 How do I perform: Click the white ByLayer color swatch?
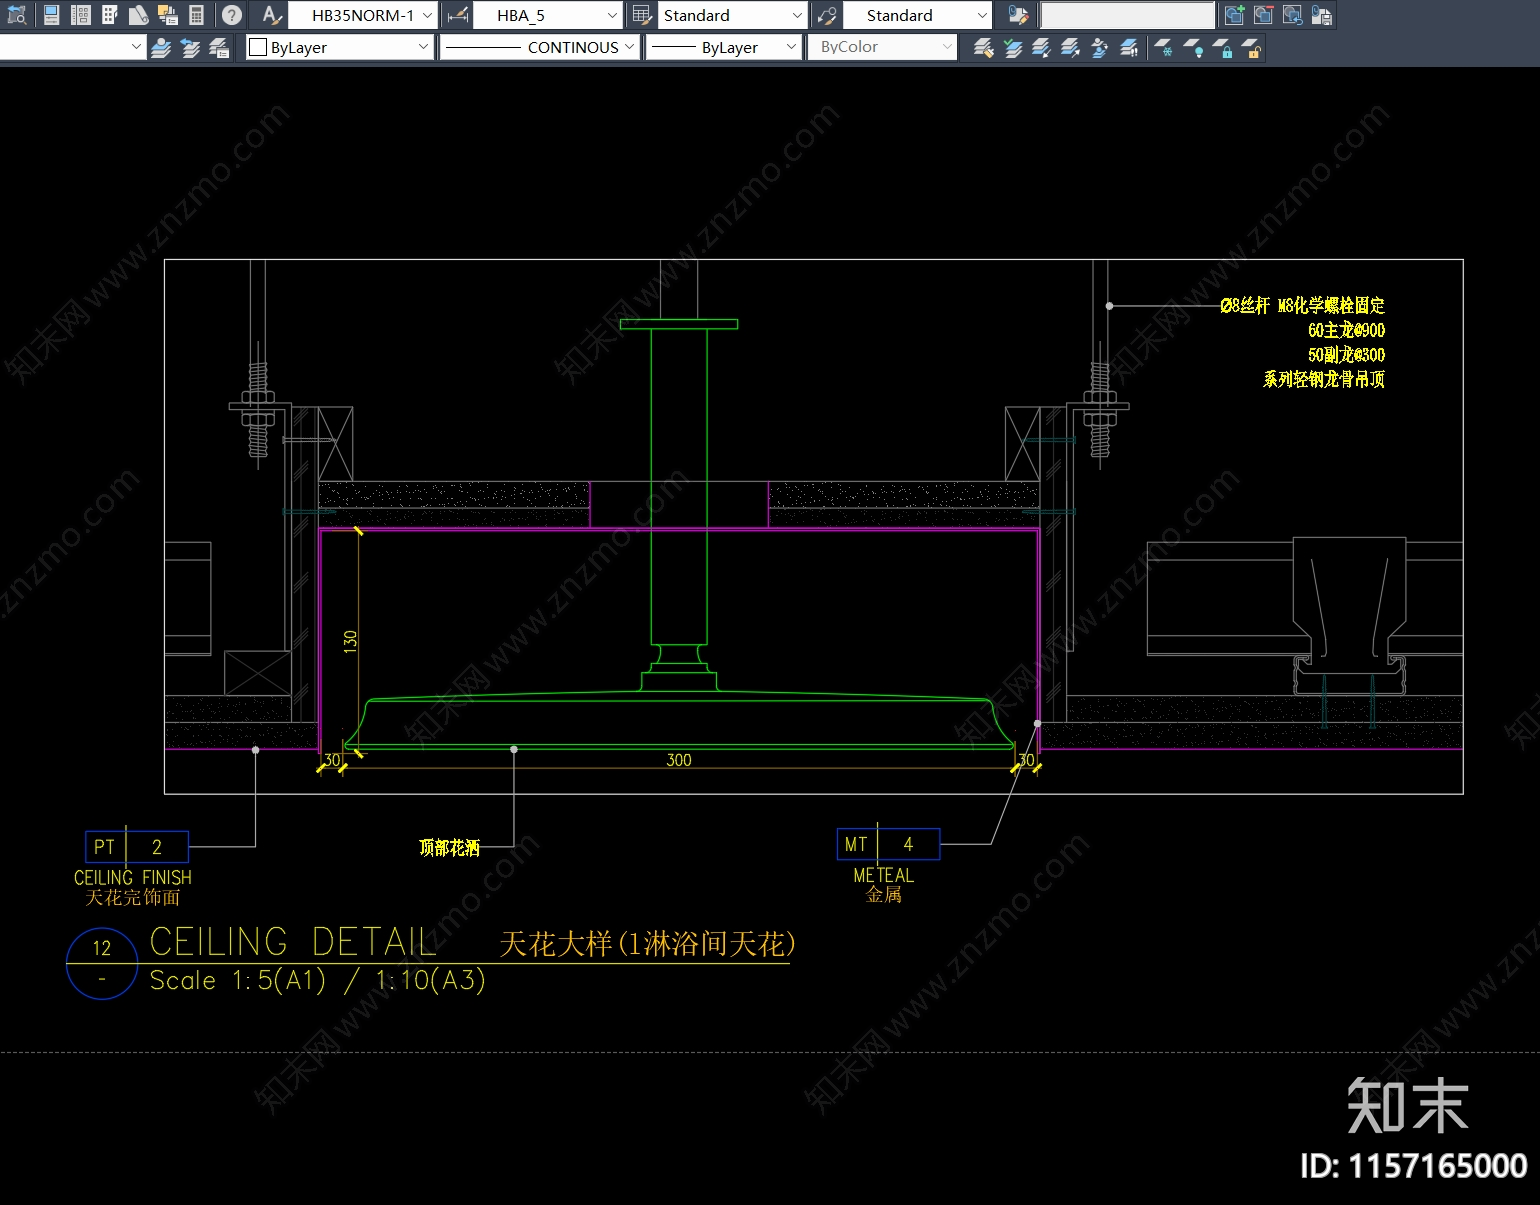tap(258, 47)
